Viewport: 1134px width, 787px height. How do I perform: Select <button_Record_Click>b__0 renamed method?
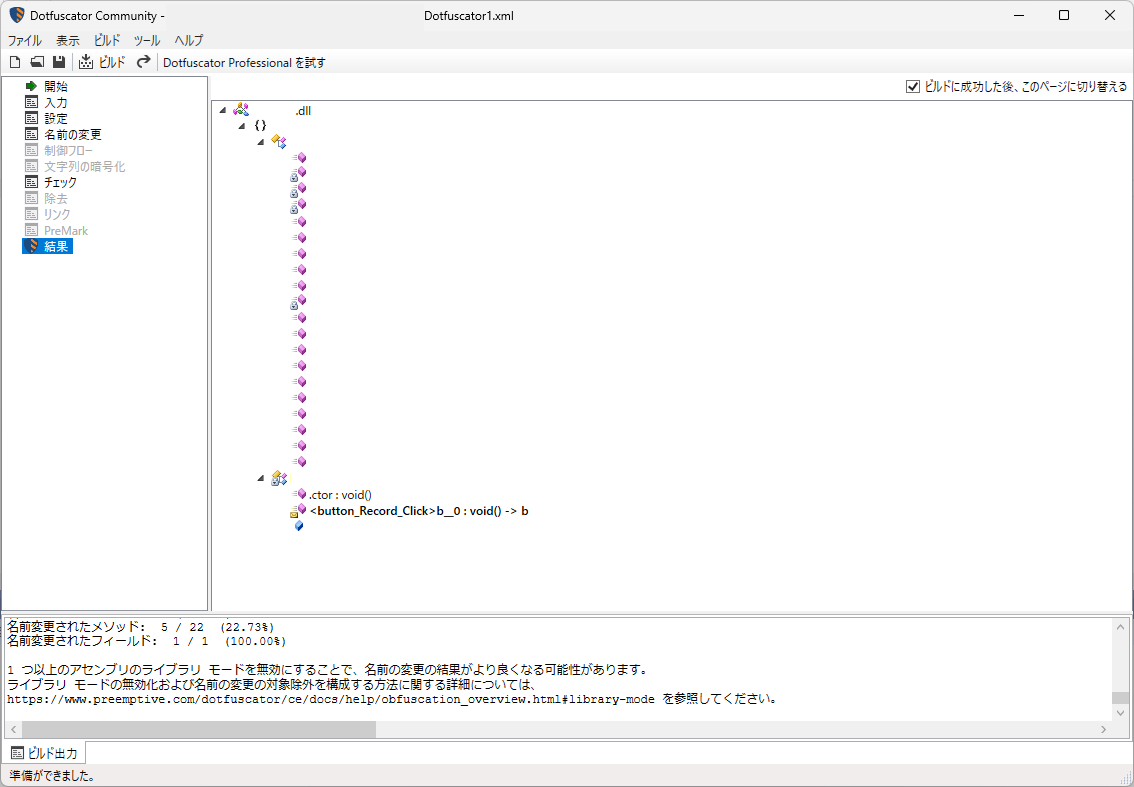(x=419, y=511)
